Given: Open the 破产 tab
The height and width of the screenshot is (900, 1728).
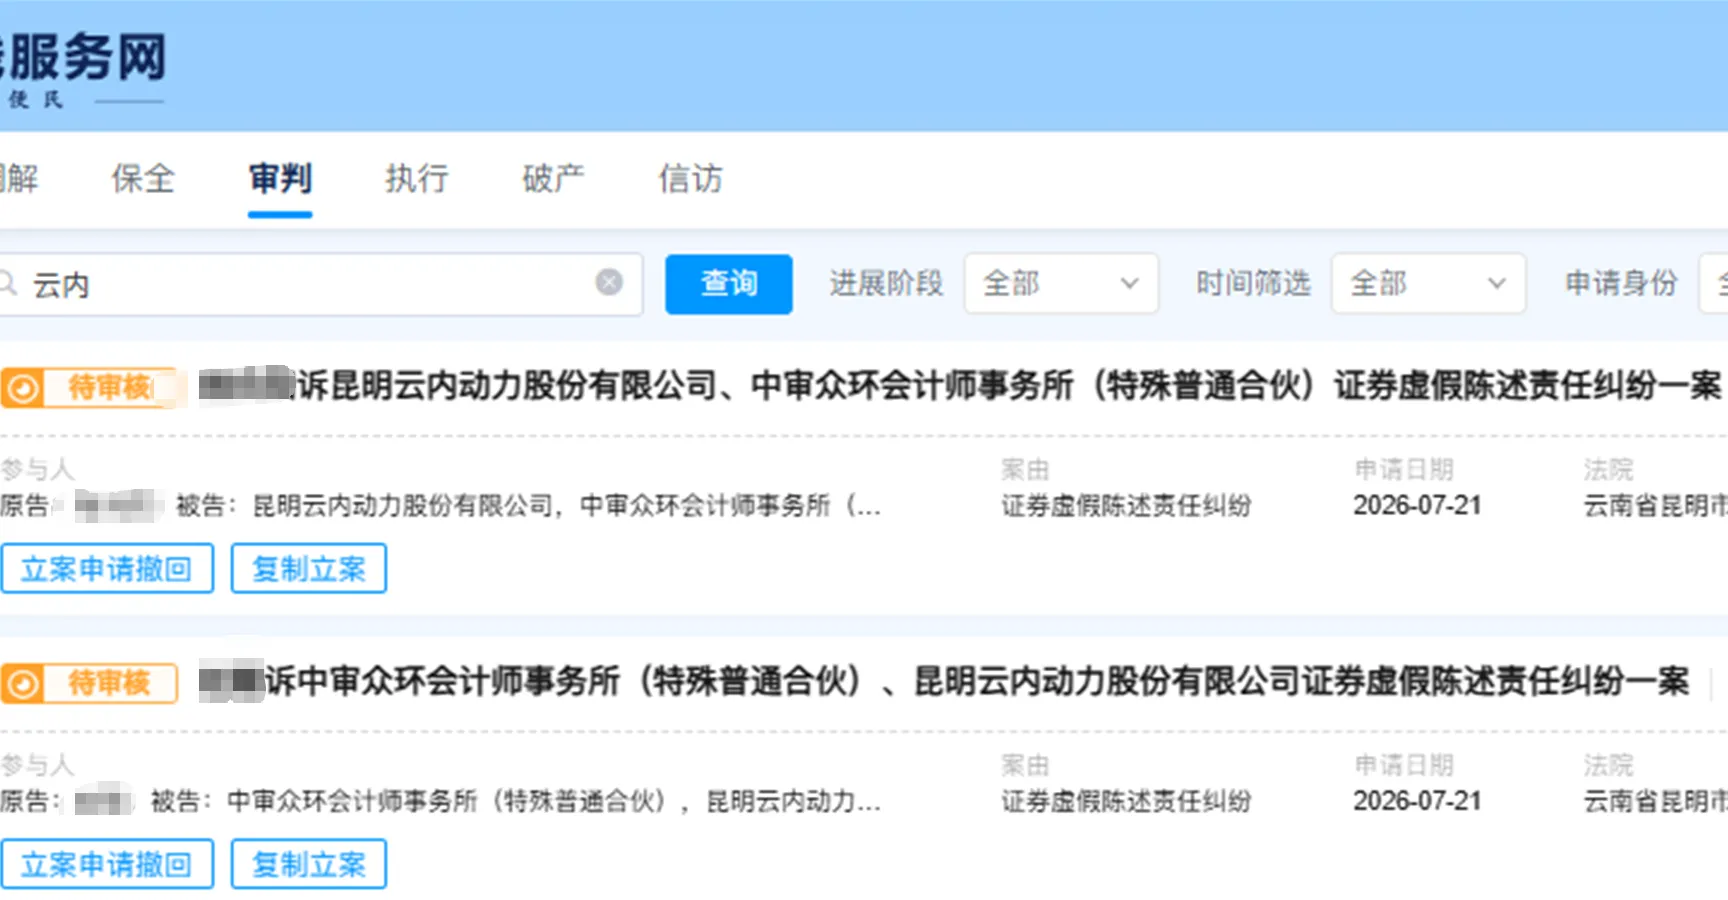Looking at the screenshot, I should (553, 179).
